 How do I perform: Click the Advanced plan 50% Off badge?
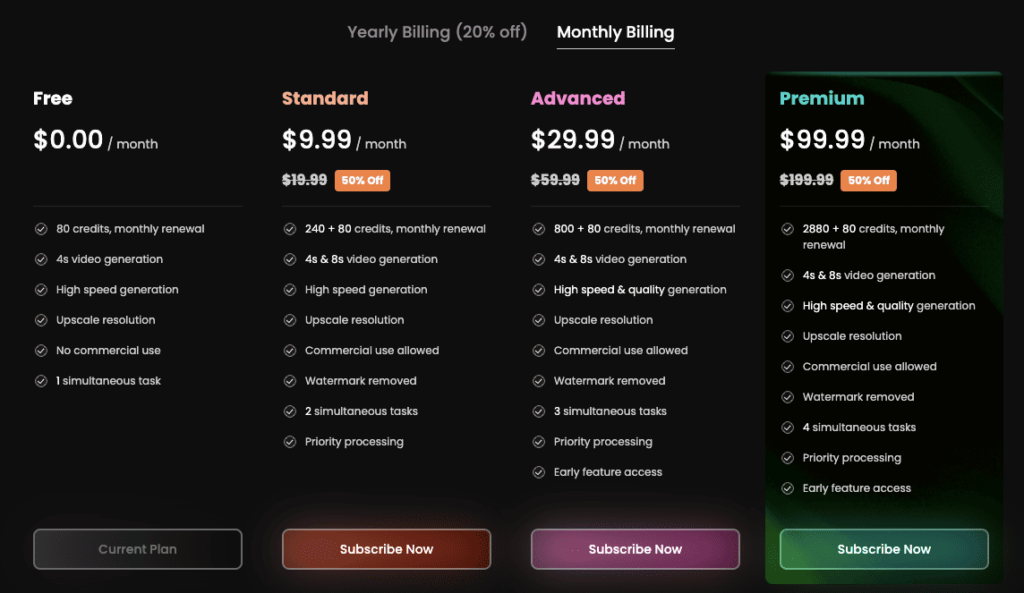click(x=615, y=180)
